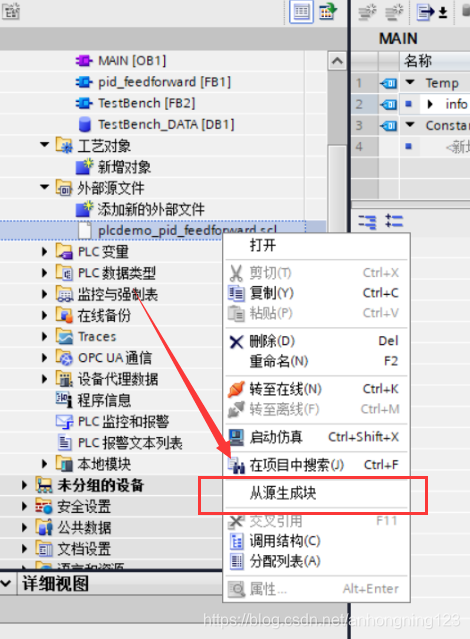Click the project tree scrollbar up arrow
This screenshot has width=470, height=639.
pyautogui.click(x=337, y=61)
